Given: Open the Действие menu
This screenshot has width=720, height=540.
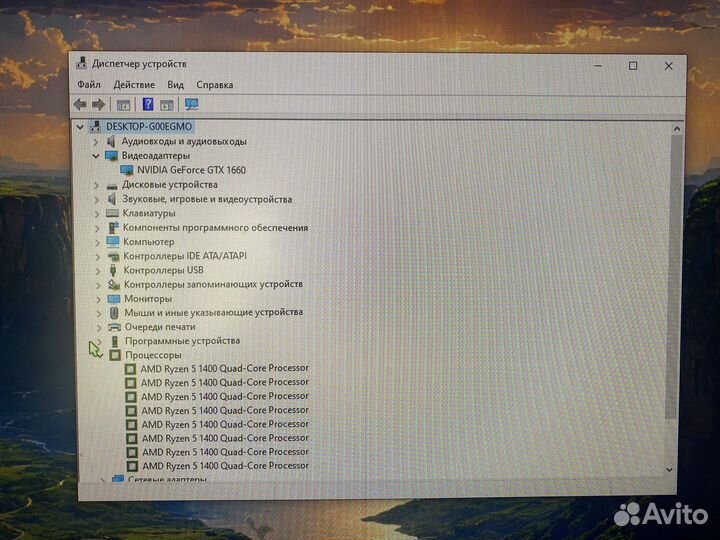Looking at the screenshot, I should point(134,85).
